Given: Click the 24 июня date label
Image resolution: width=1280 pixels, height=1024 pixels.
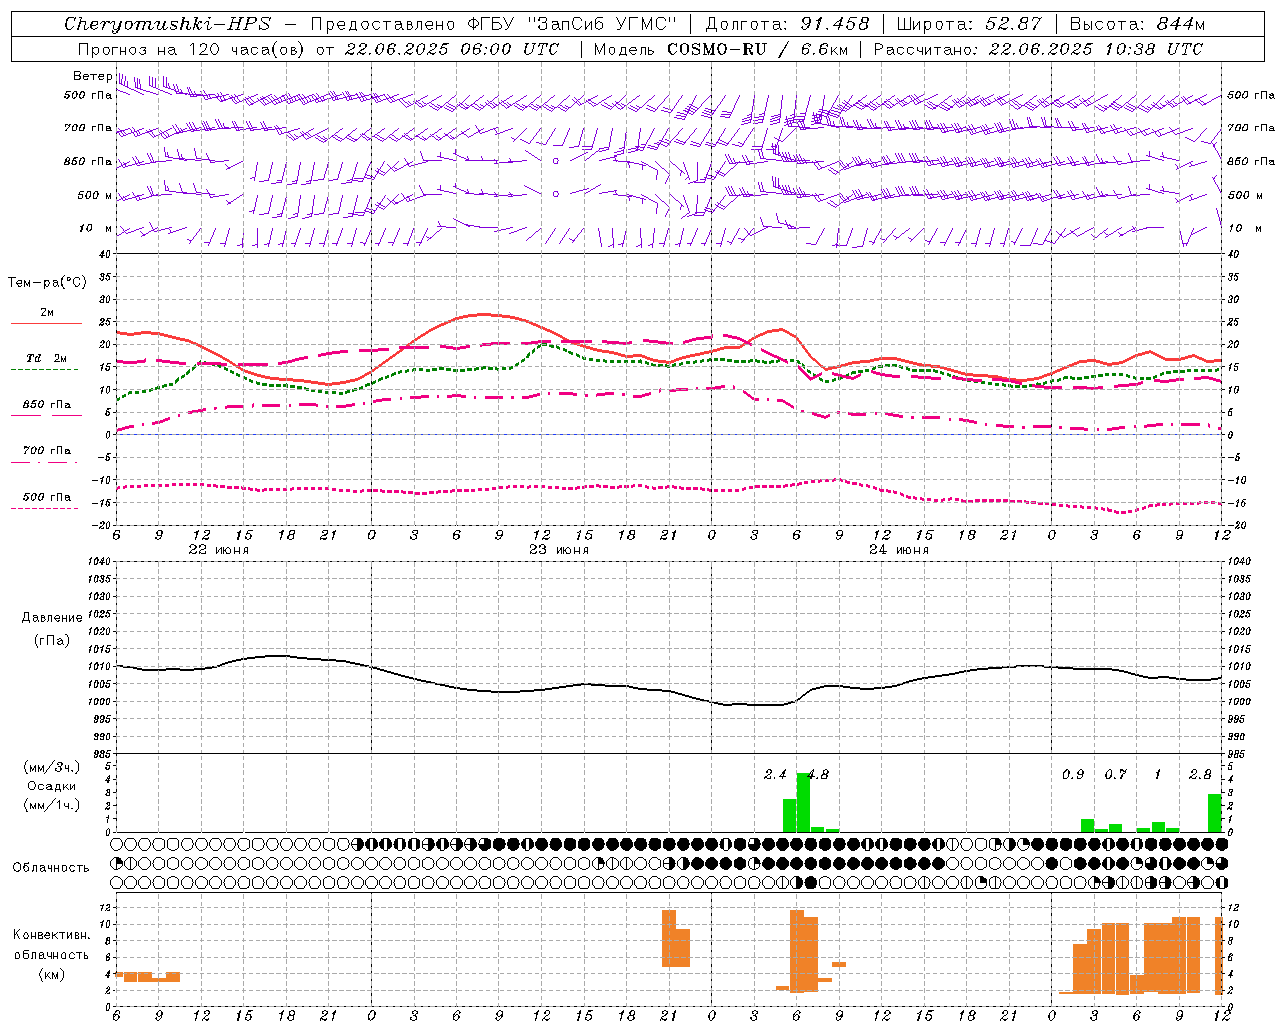Looking at the screenshot, I should [x=899, y=550].
